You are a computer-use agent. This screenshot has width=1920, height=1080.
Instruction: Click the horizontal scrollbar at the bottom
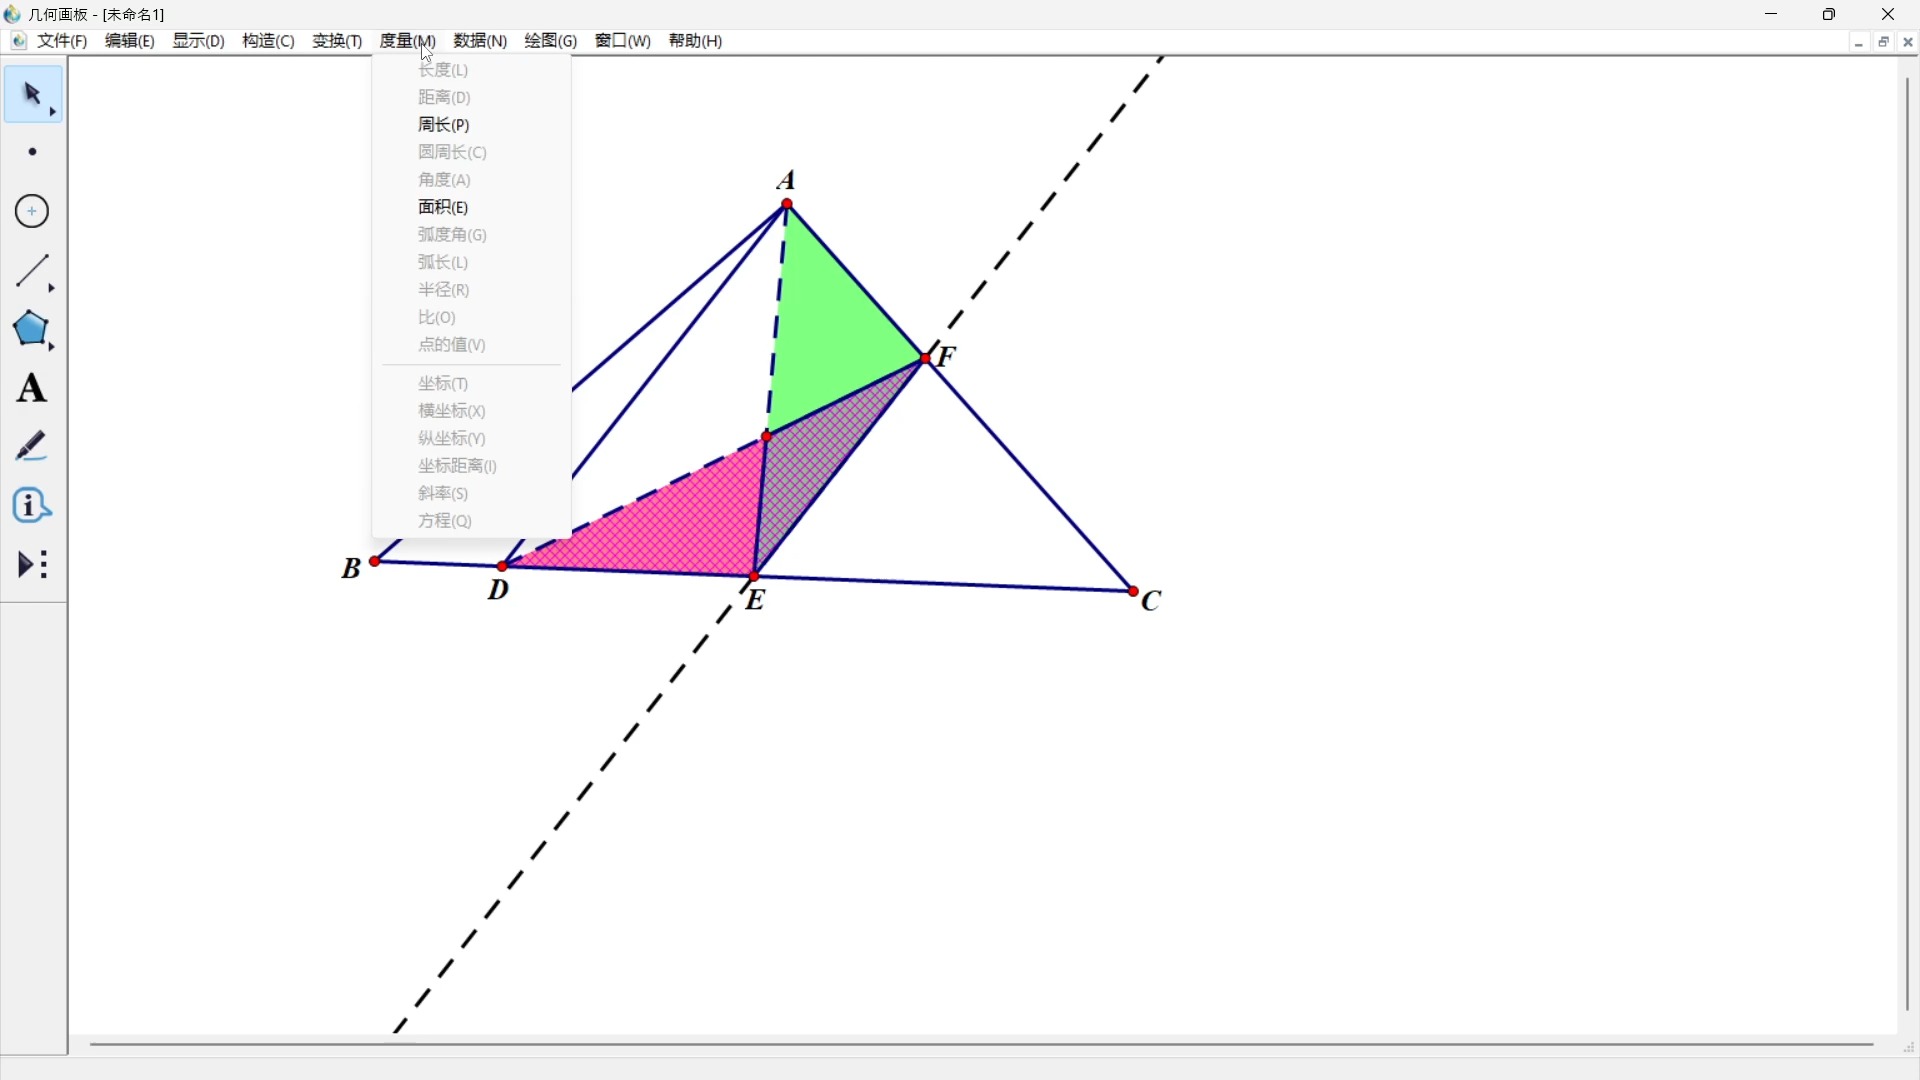pyautogui.click(x=982, y=1045)
